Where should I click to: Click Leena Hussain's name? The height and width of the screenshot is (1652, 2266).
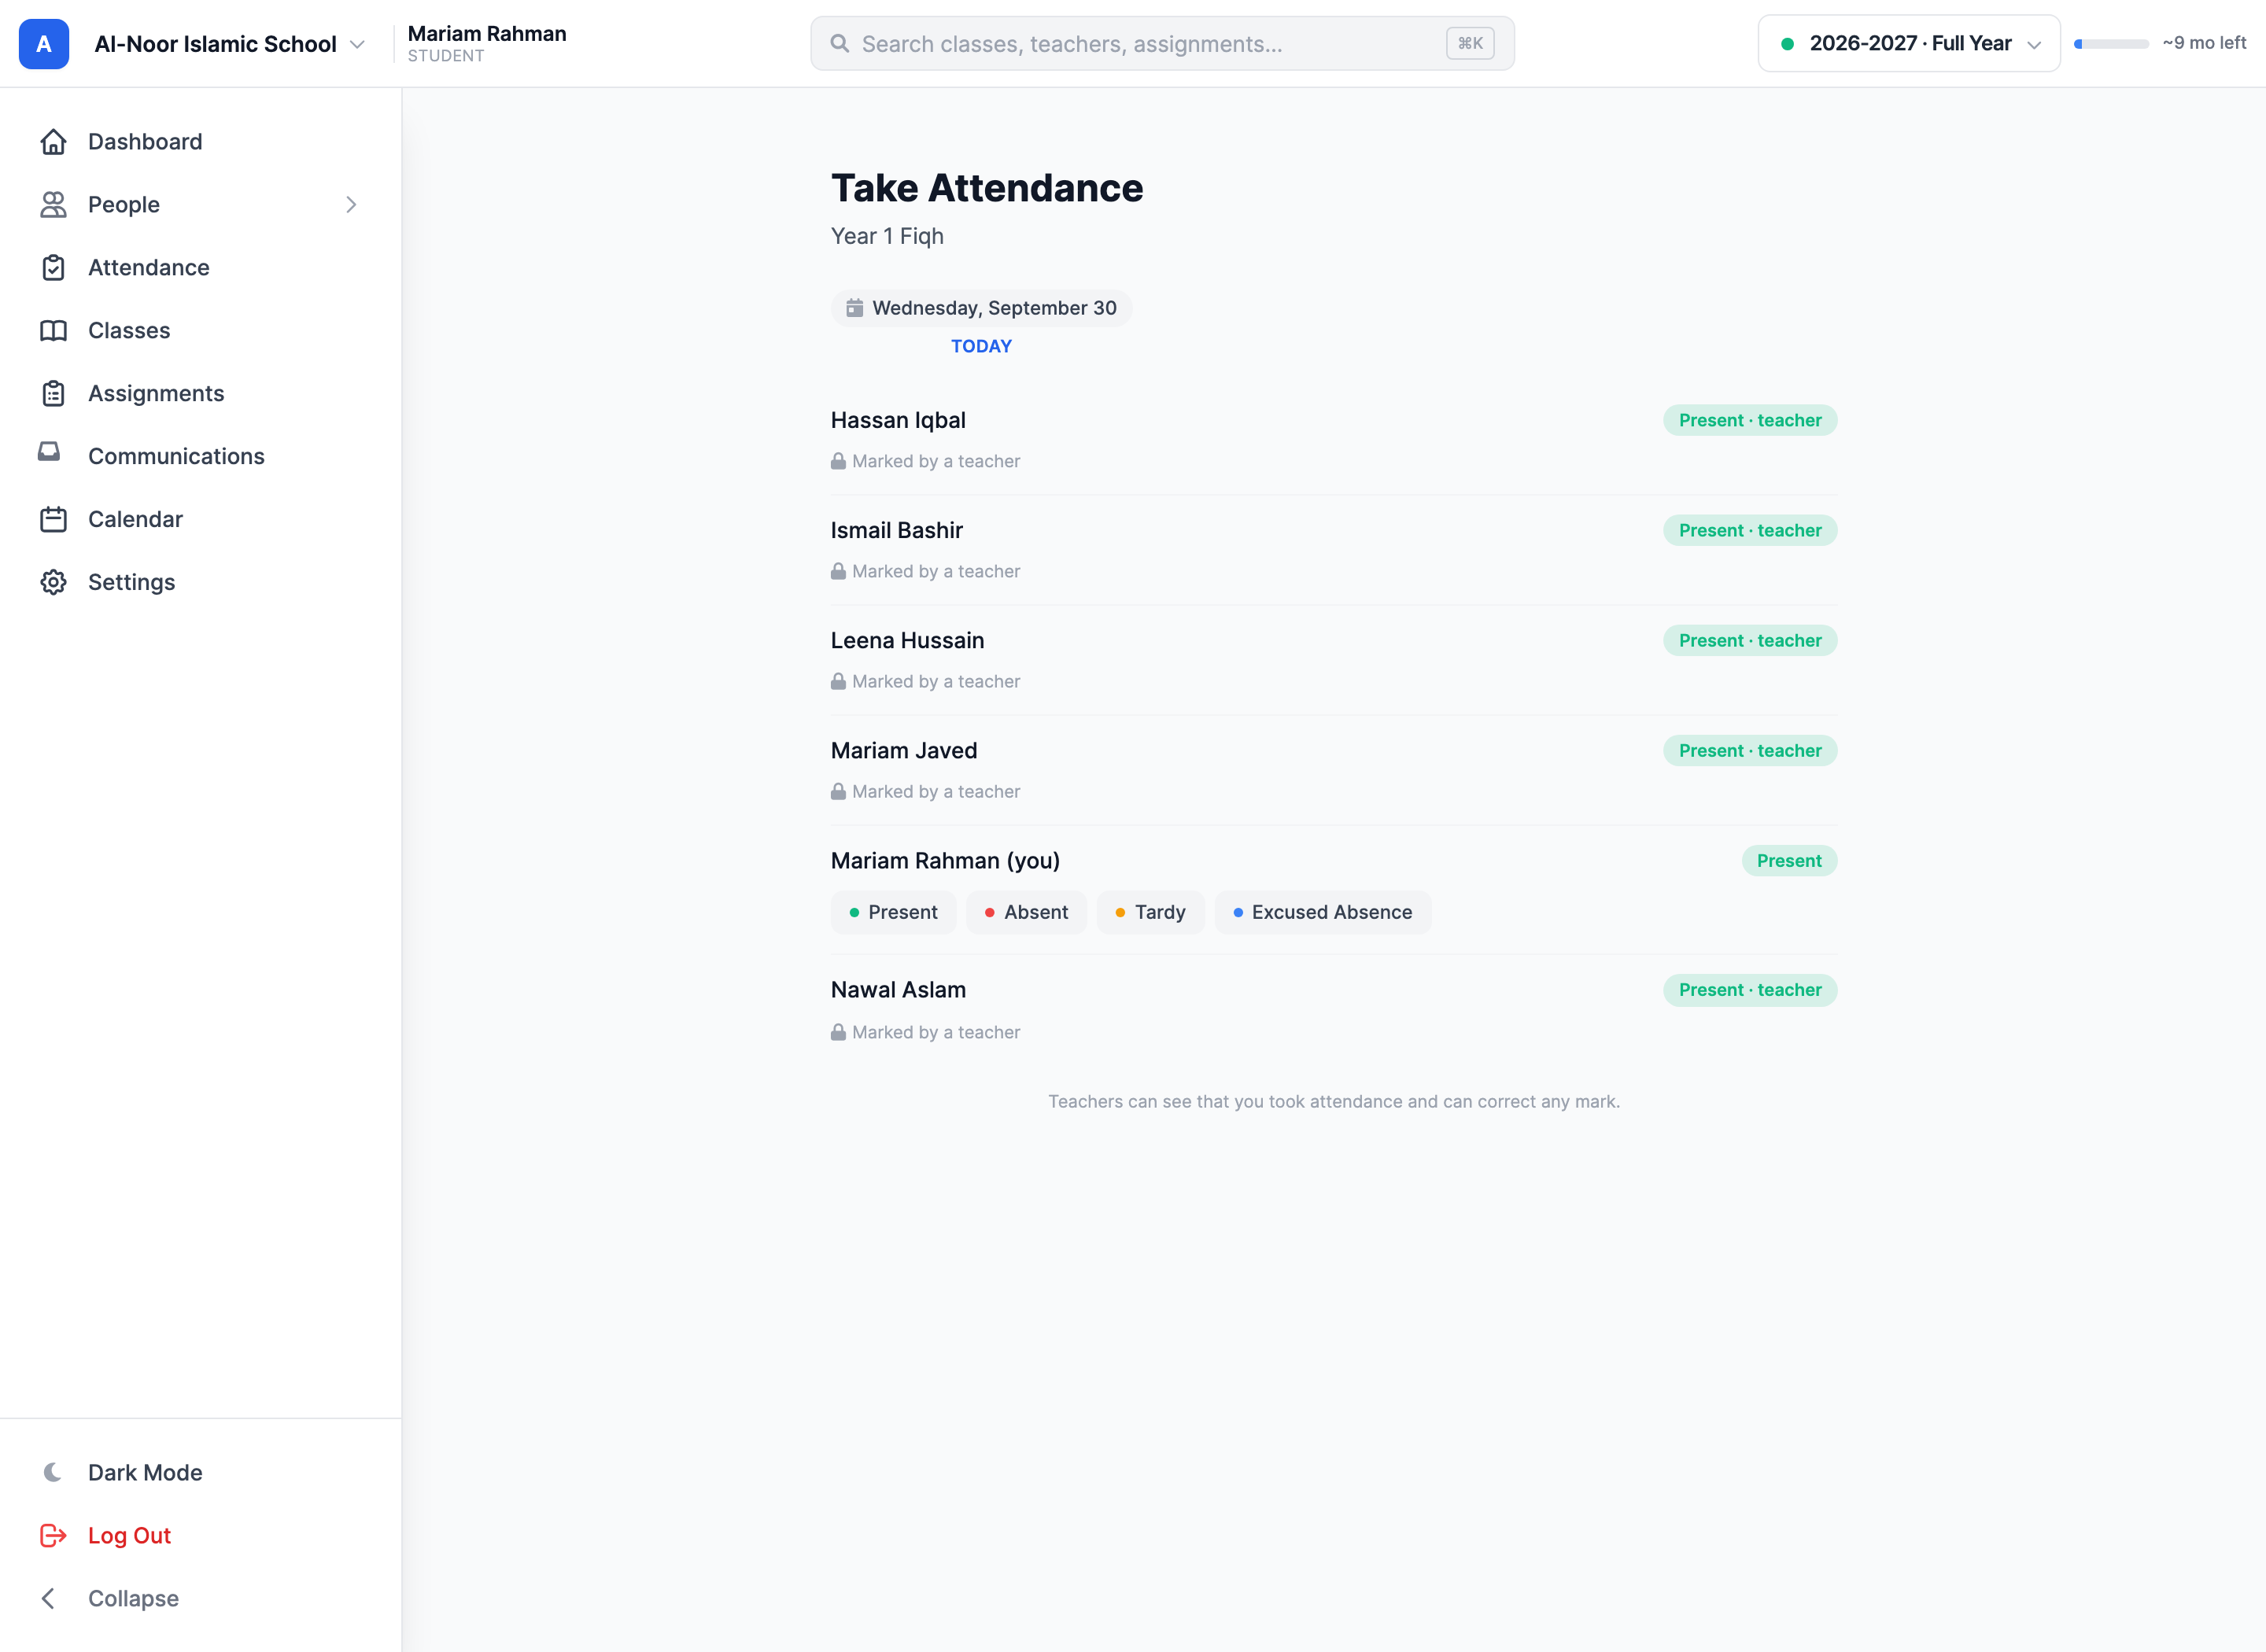point(907,640)
